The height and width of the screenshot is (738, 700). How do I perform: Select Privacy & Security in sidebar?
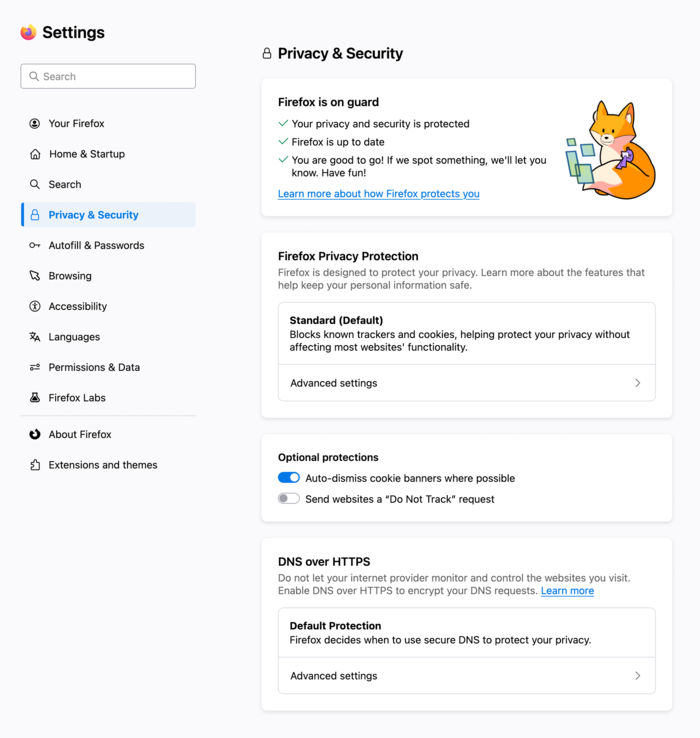point(93,215)
